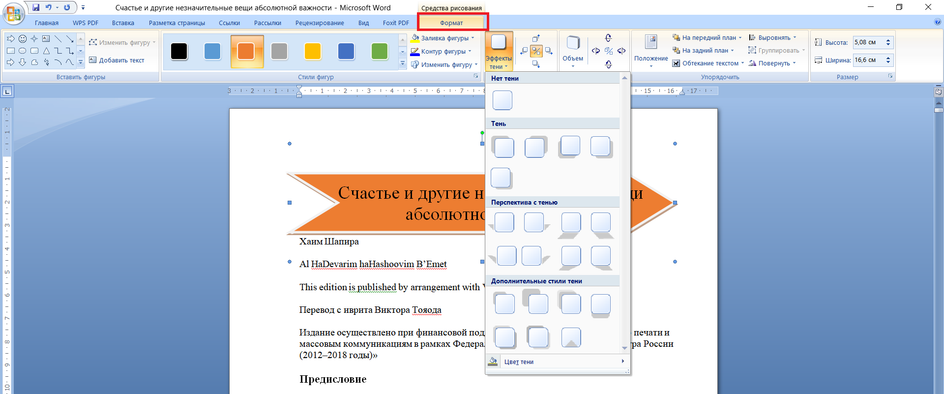The image size is (944, 394).
Task: Open Повернуть dropdown
Action: pos(772,63)
